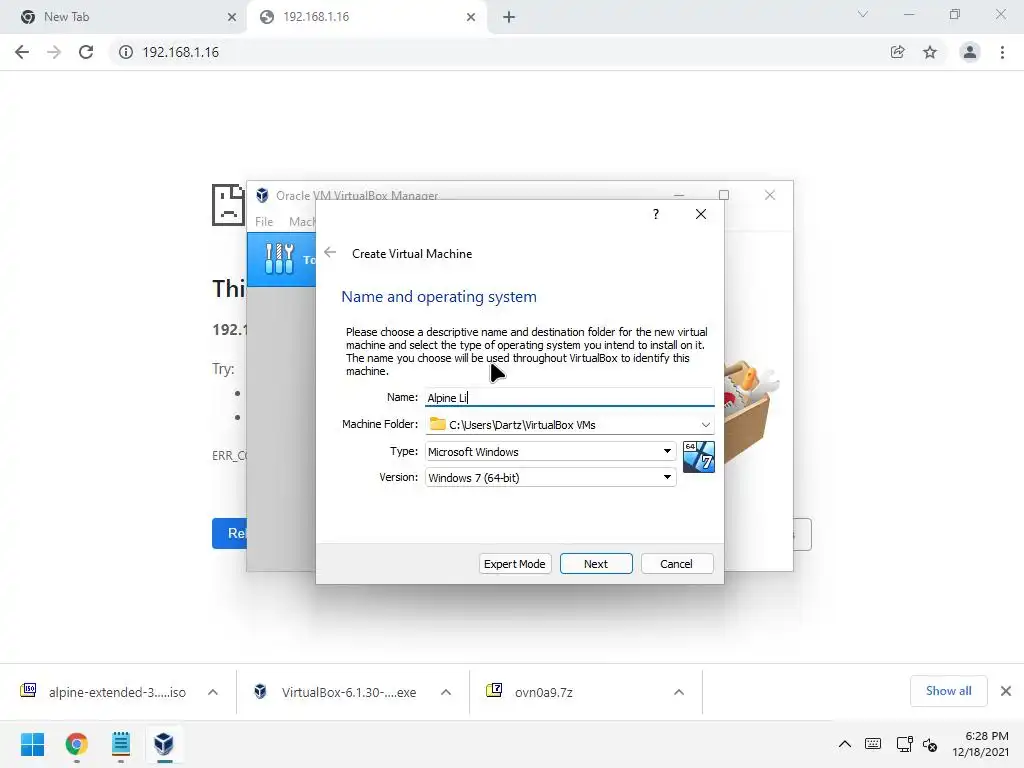Open a new browser tab
The image size is (1024, 768).
[509, 17]
